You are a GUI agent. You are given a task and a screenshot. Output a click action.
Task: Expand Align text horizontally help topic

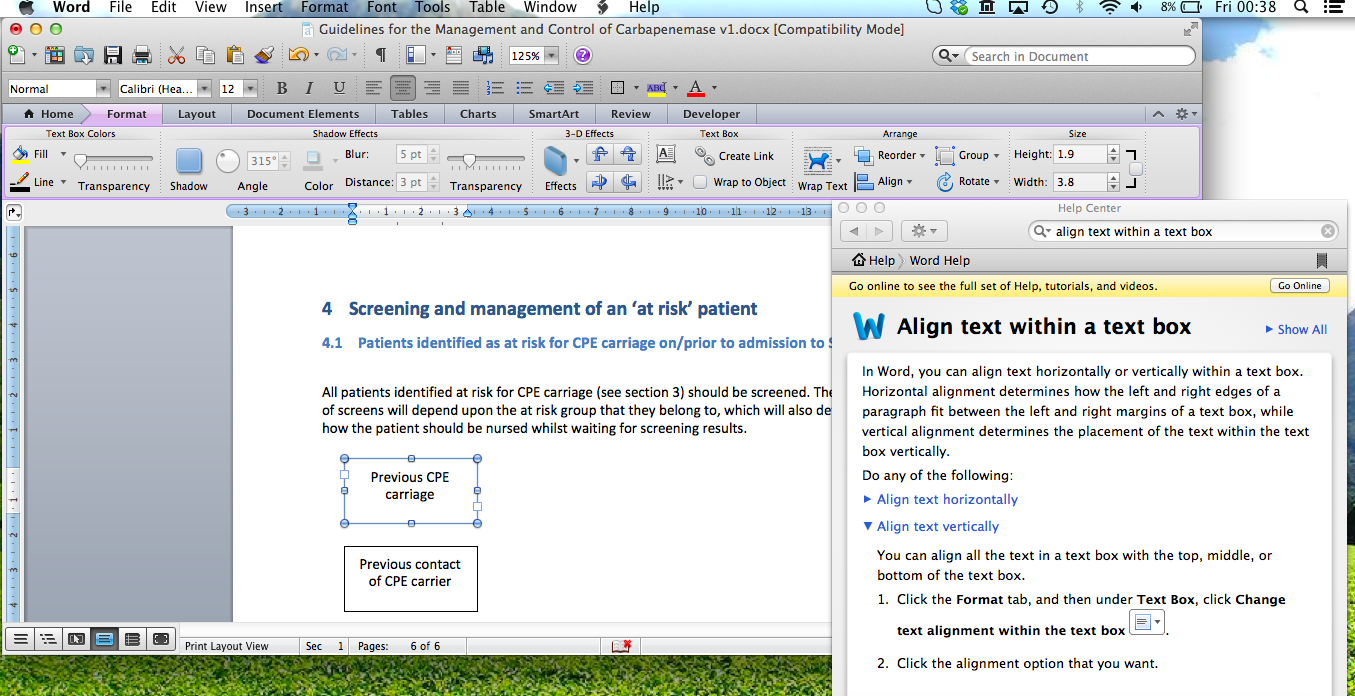coord(940,499)
